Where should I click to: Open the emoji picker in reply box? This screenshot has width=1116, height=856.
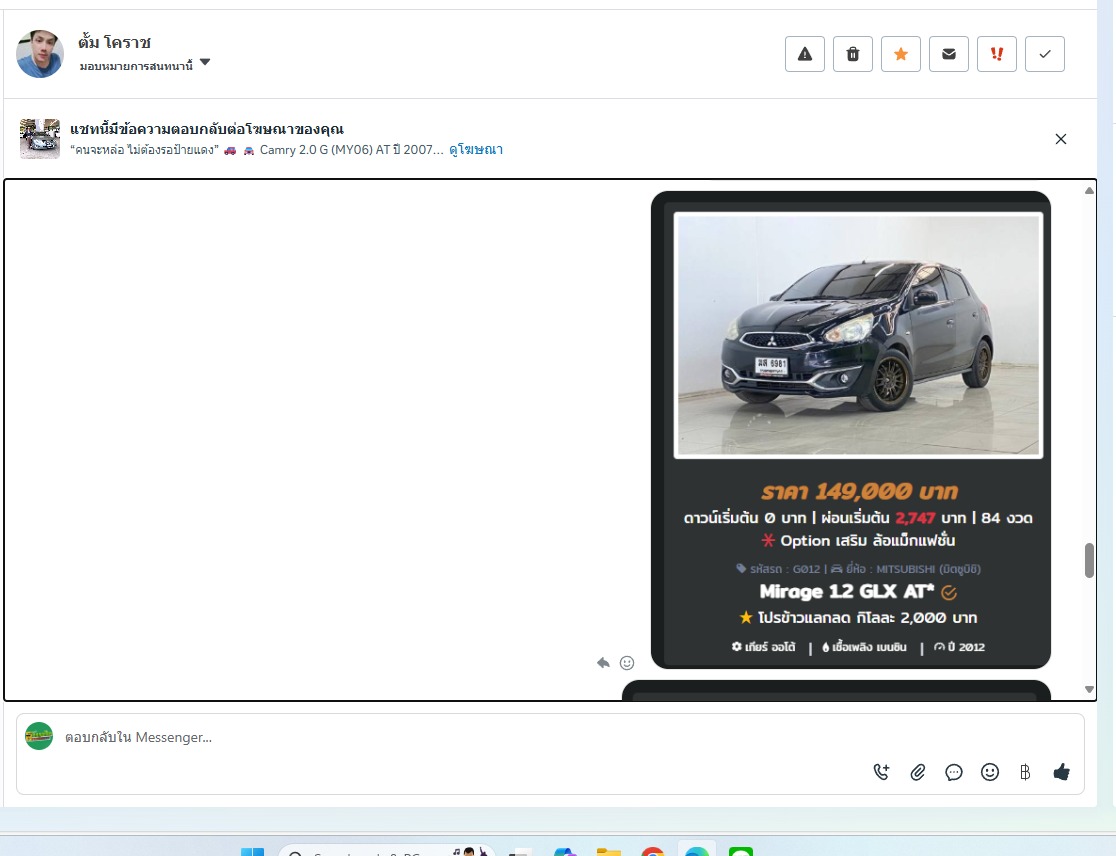pos(989,772)
